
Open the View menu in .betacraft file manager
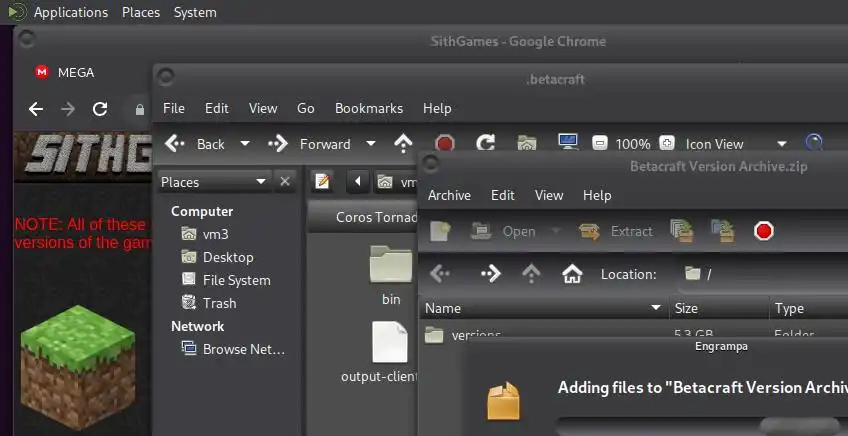coord(263,108)
